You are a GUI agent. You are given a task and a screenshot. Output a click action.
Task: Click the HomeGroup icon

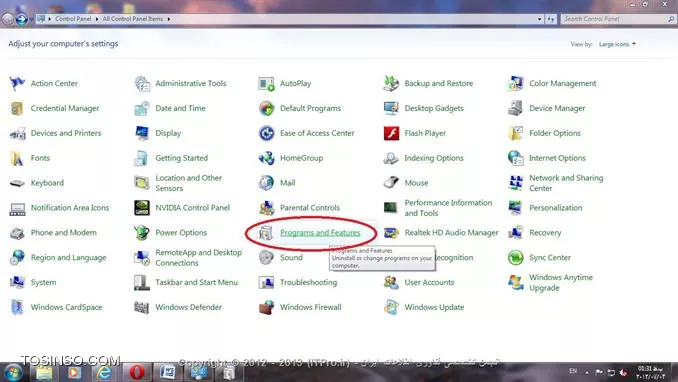pyautogui.click(x=266, y=158)
